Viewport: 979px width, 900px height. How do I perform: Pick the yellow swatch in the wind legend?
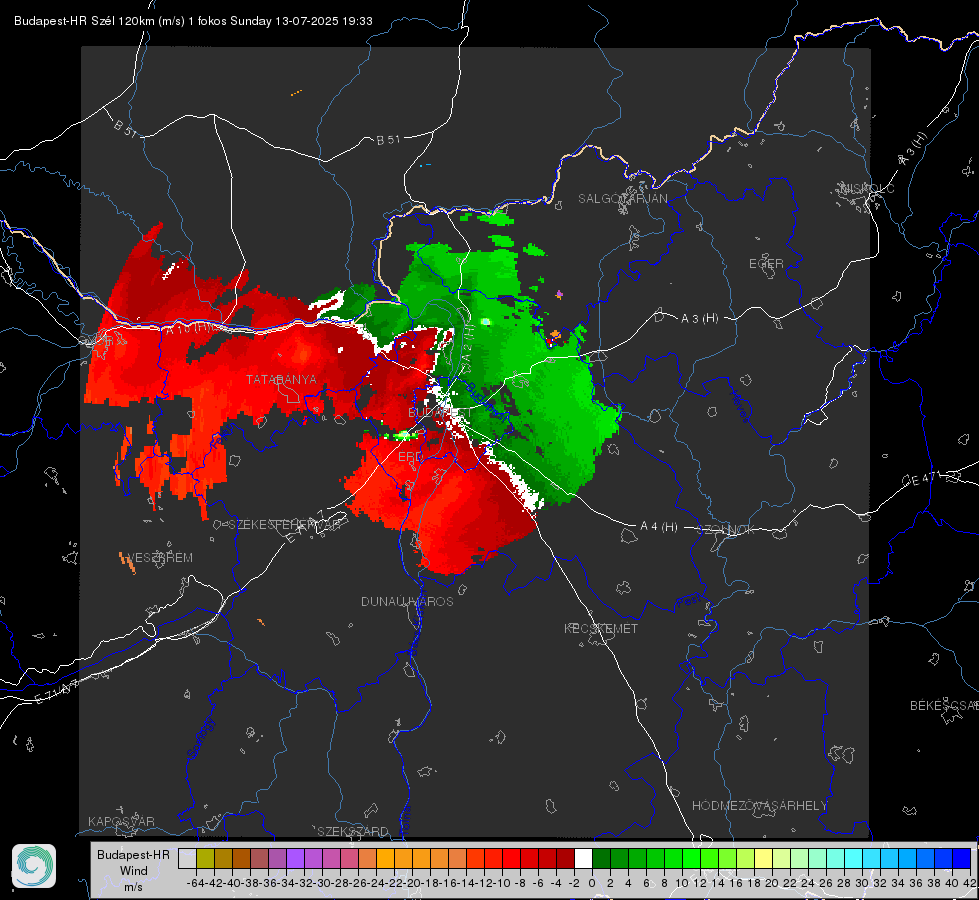[764, 858]
